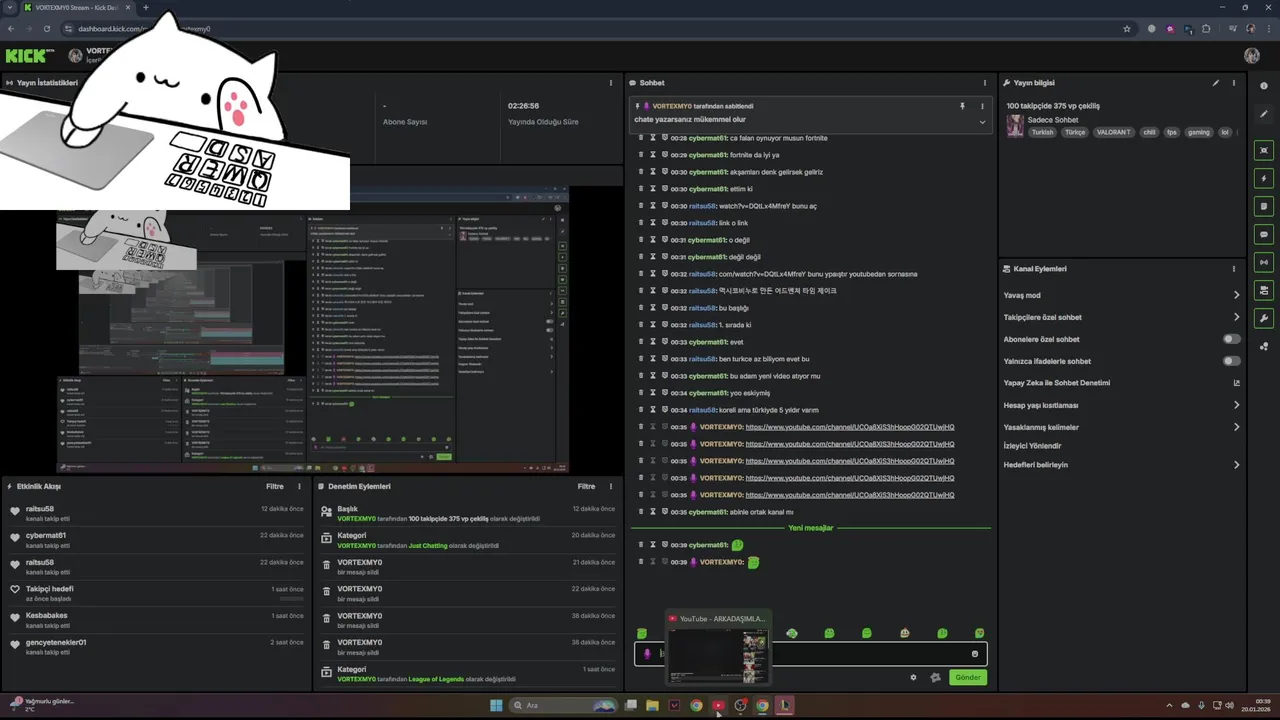Image resolution: width=1280 pixels, height=720 pixels.
Task: Toggle the camera moderation widget icon in sidebar
Action: point(1264,290)
